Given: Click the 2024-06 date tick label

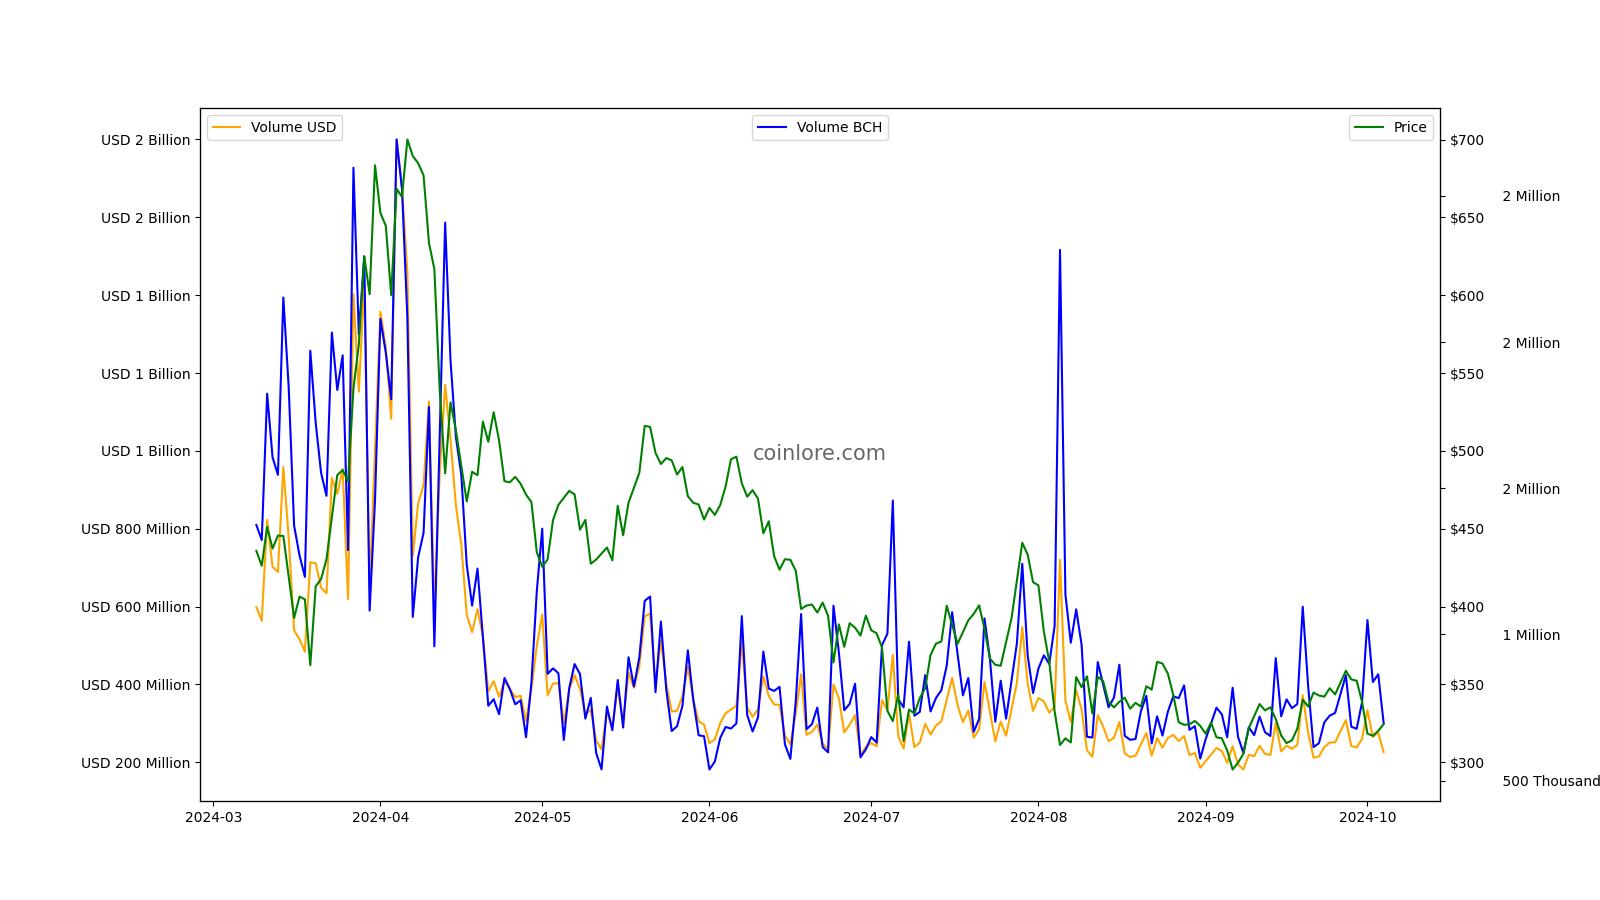Looking at the screenshot, I should tap(709, 816).
